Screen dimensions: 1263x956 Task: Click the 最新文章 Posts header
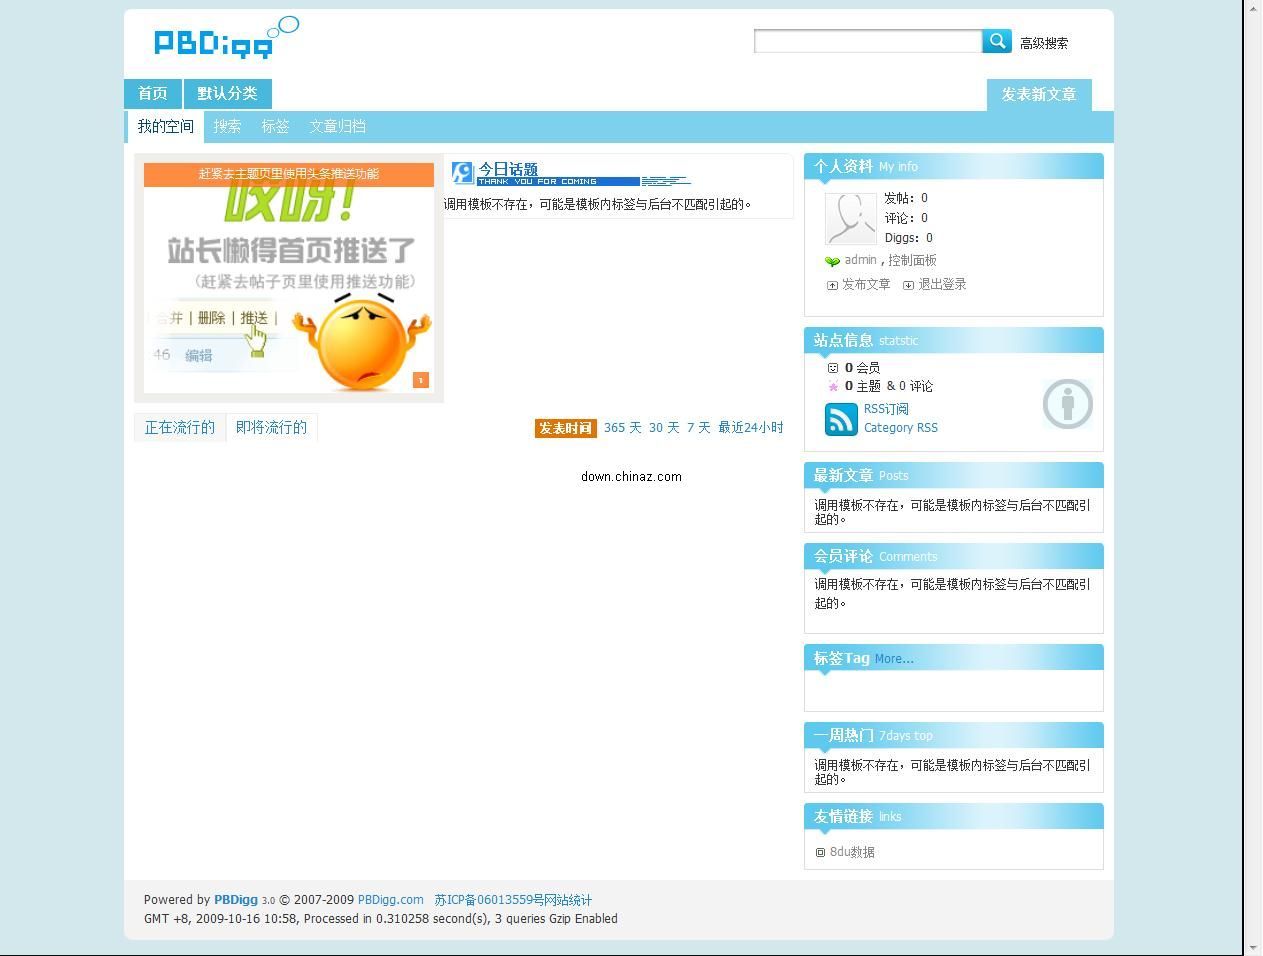pyautogui.click(x=954, y=475)
